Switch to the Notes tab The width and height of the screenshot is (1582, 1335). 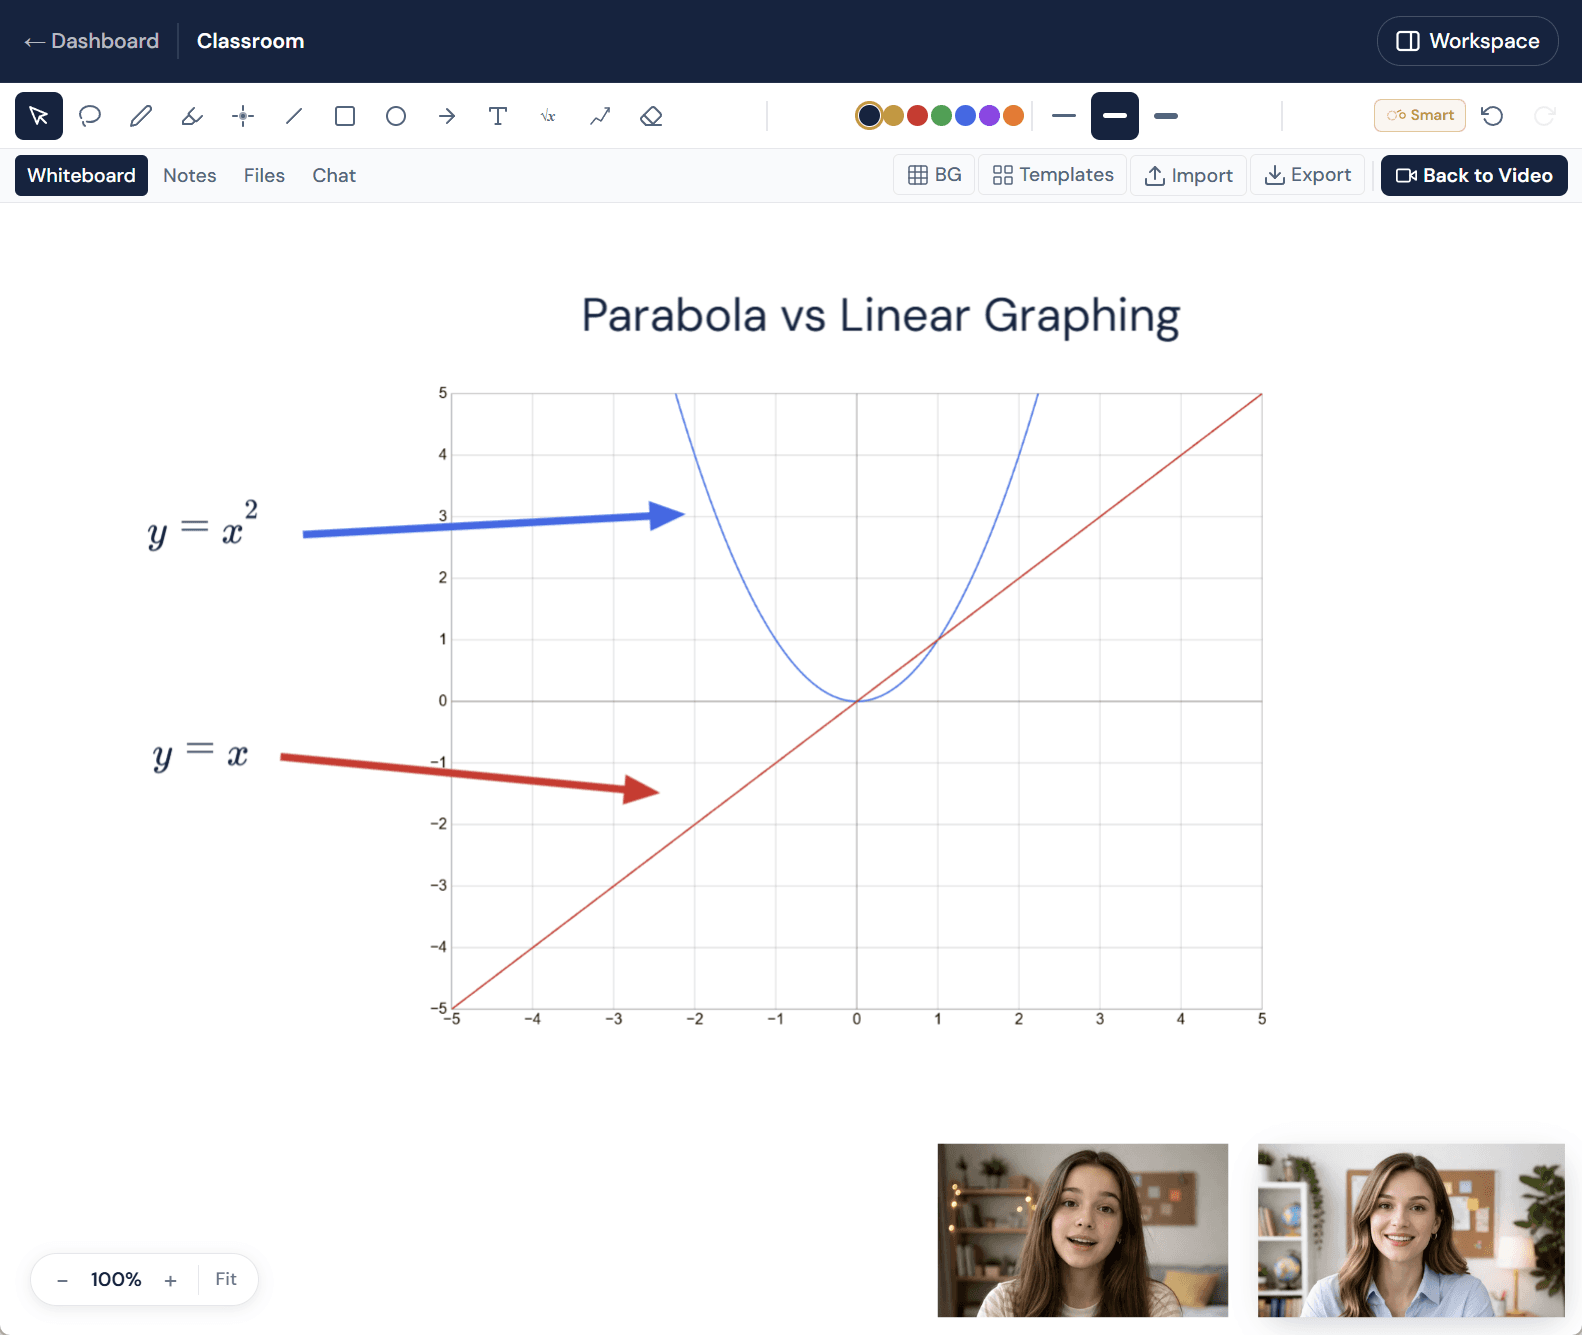click(190, 175)
